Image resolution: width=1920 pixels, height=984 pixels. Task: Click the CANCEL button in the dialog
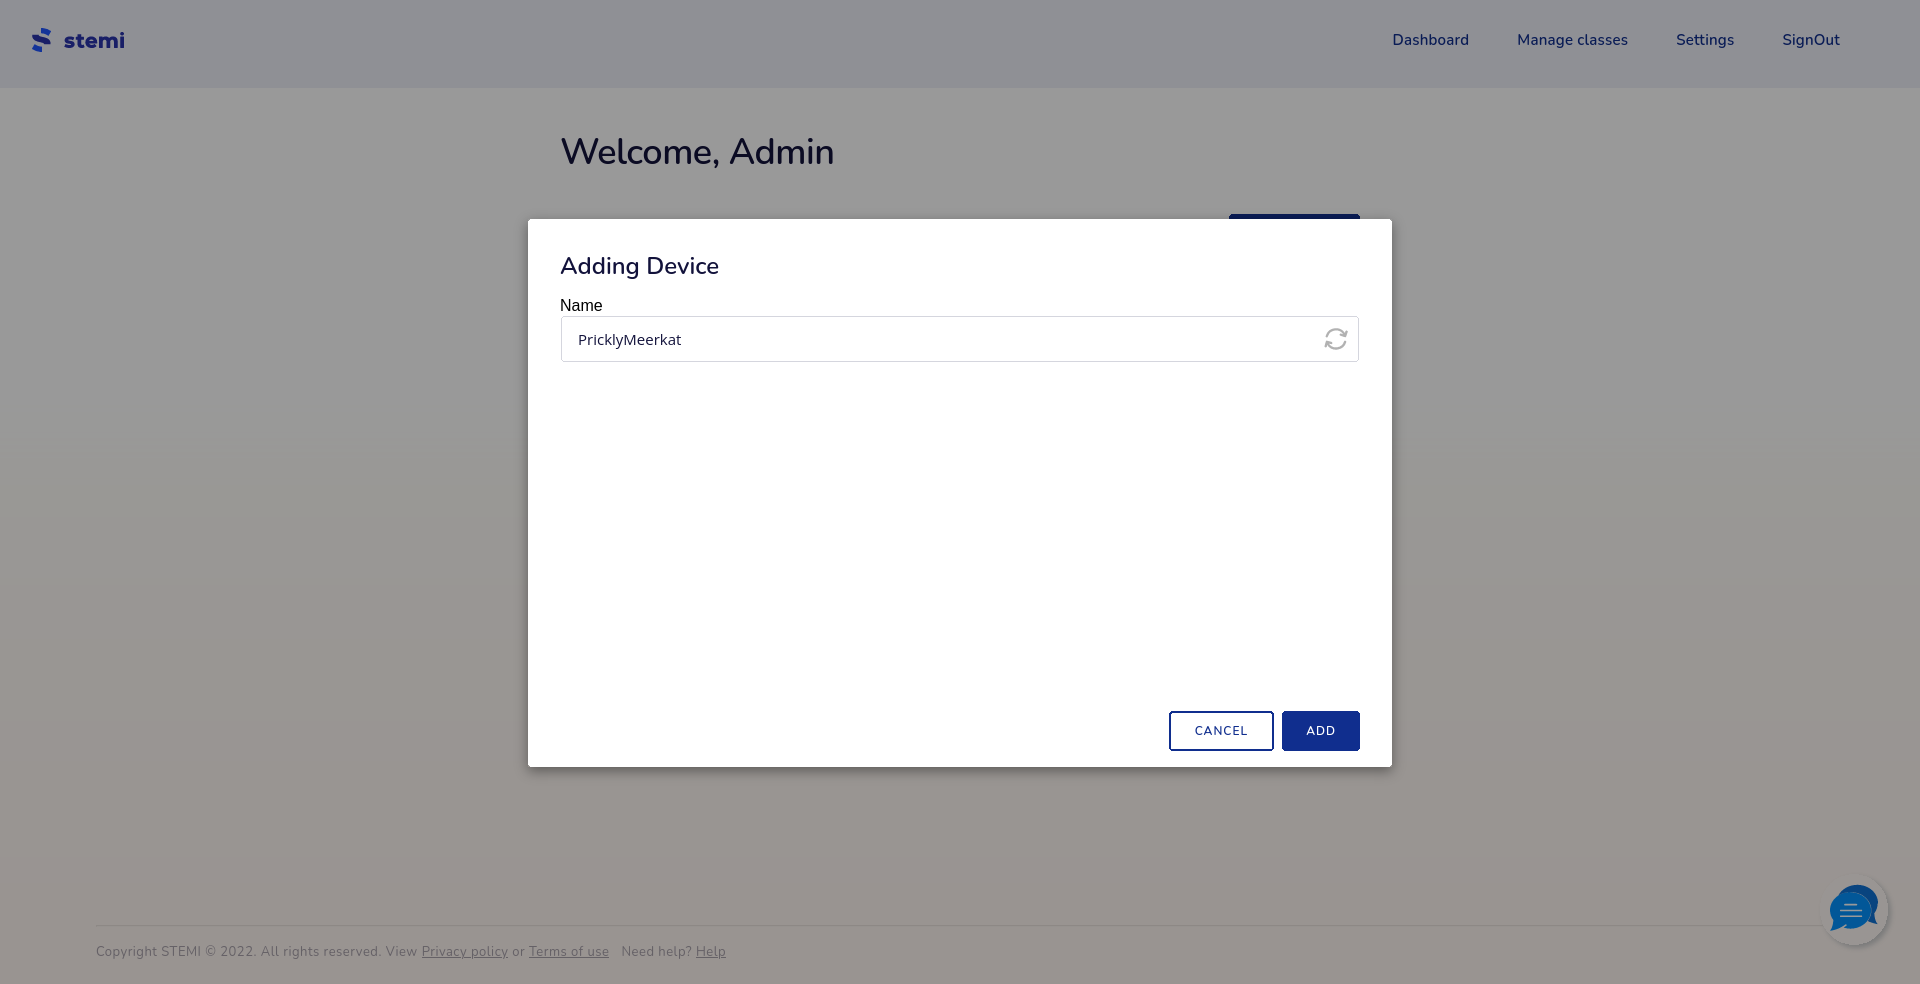click(1220, 731)
